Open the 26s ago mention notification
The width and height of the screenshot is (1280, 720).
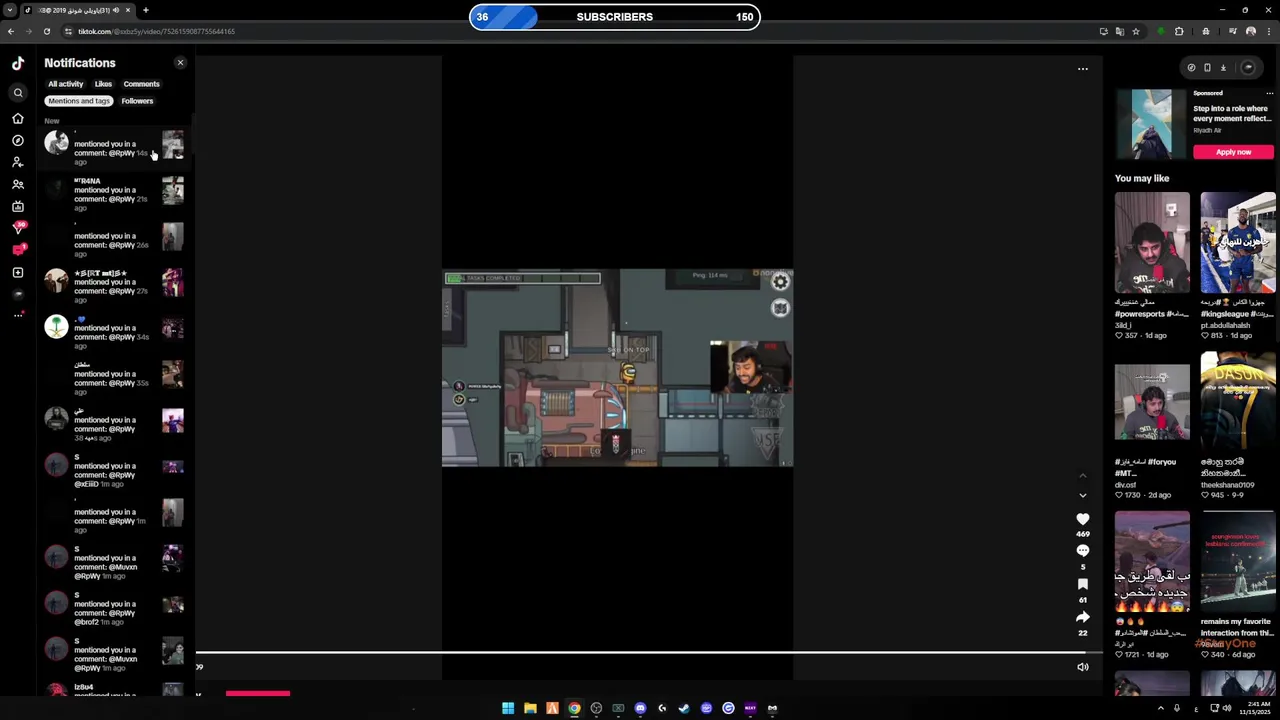114,238
